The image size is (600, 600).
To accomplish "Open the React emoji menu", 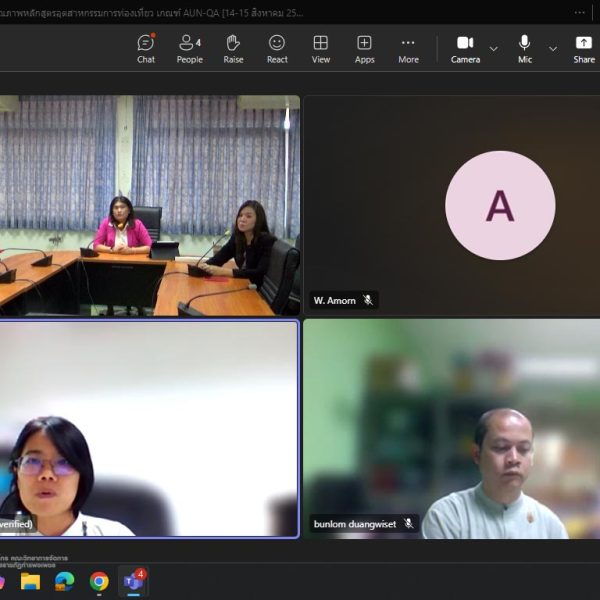I will point(277,48).
